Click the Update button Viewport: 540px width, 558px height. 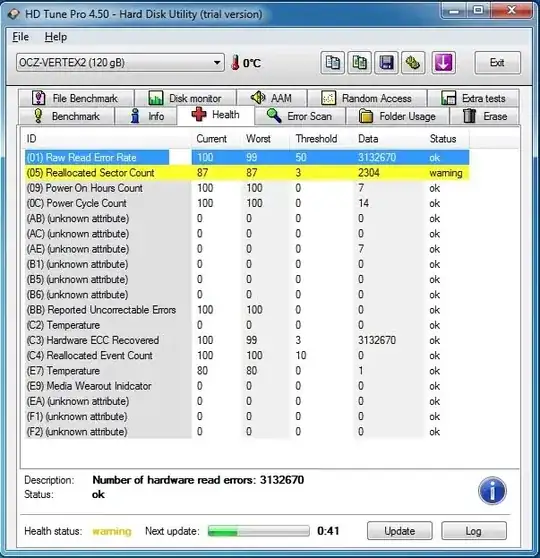pos(400,531)
